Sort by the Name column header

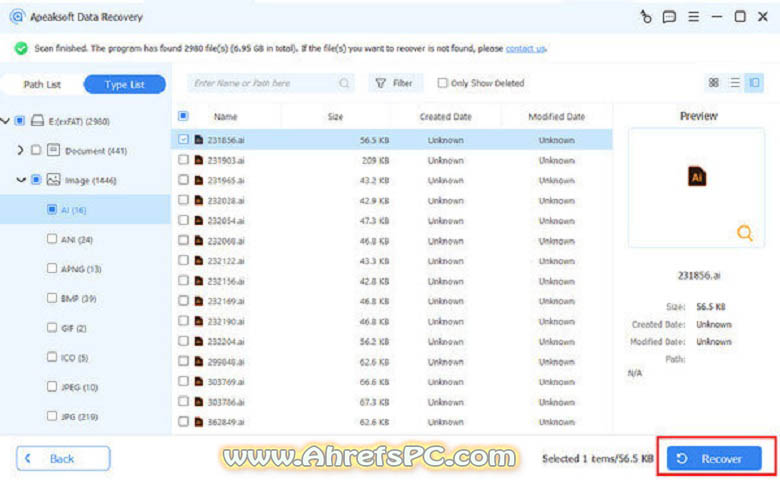point(225,116)
